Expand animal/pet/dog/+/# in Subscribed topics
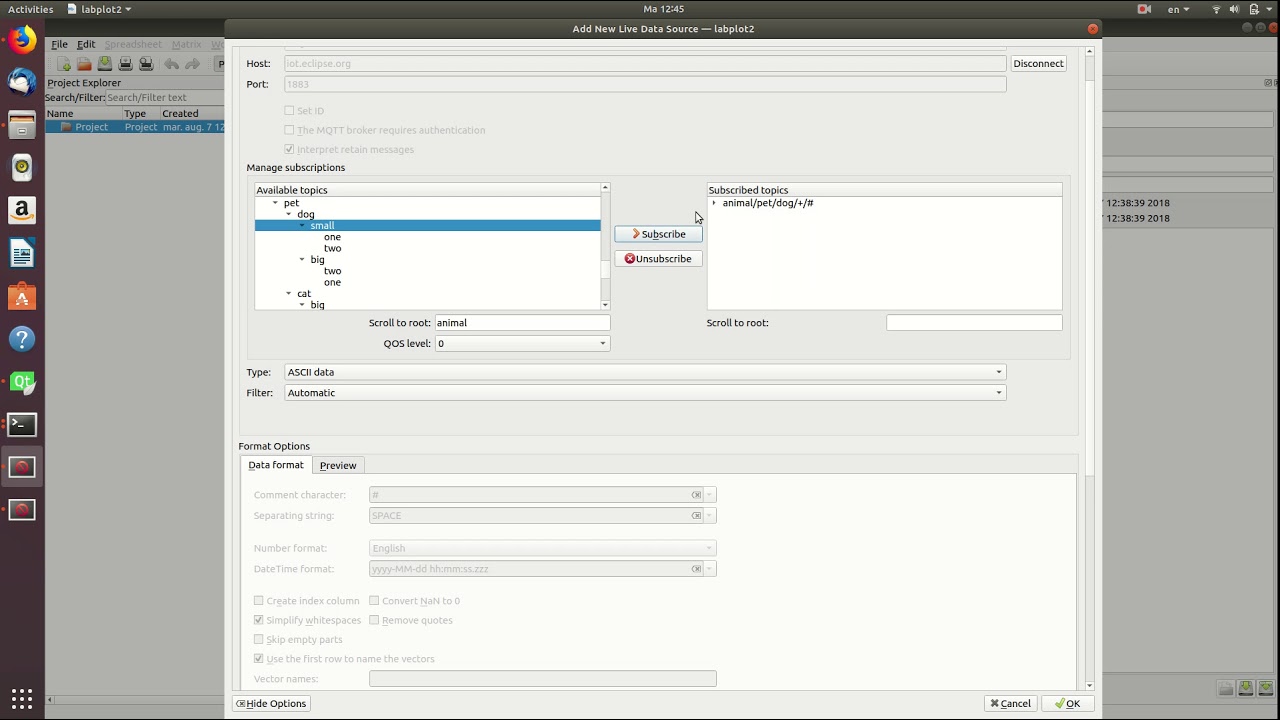The width and height of the screenshot is (1280, 720). [x=714, y=203]
